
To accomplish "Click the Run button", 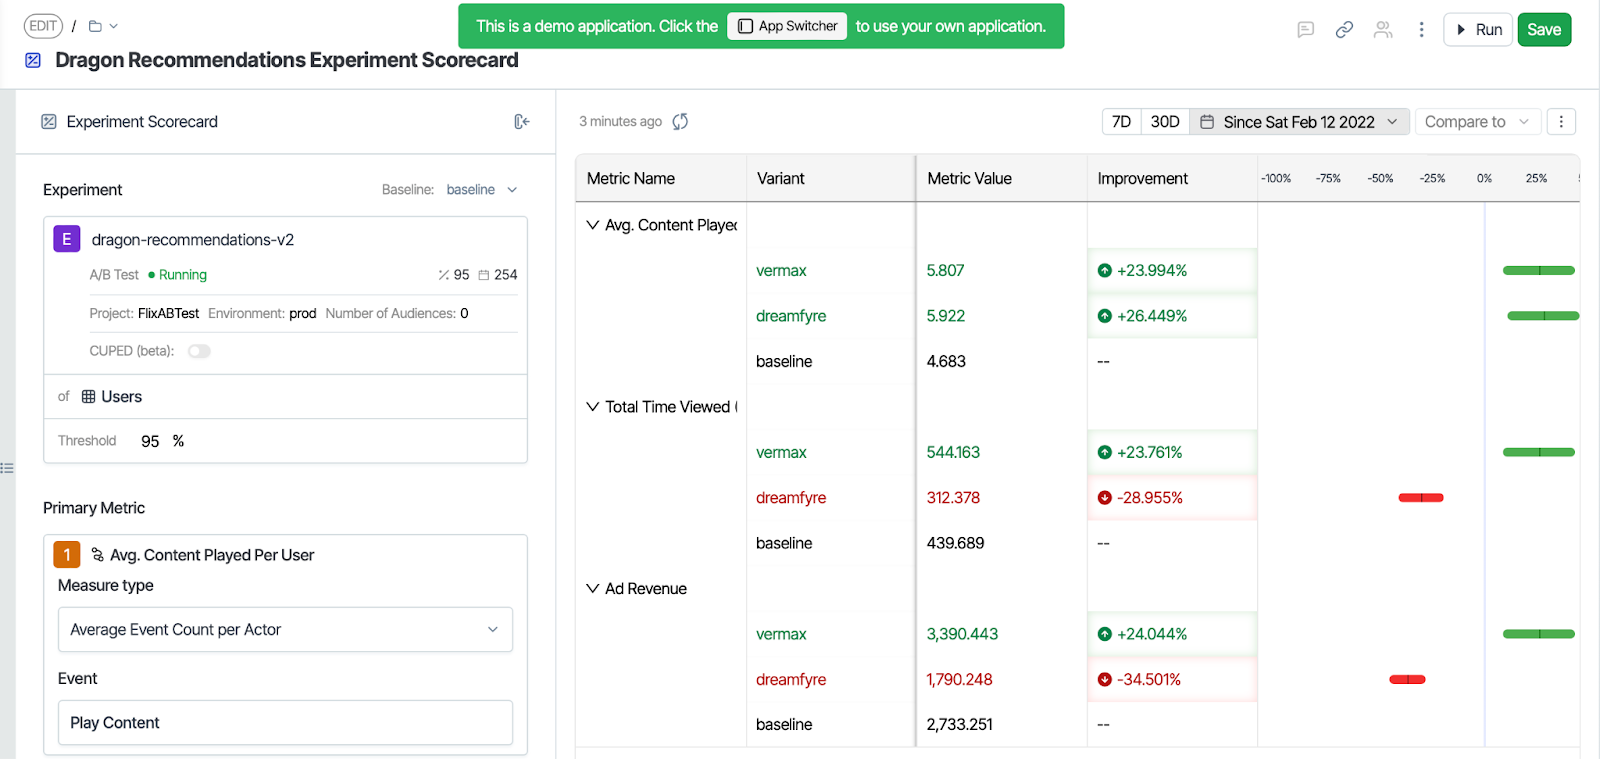I will (x=1478, y=30).
